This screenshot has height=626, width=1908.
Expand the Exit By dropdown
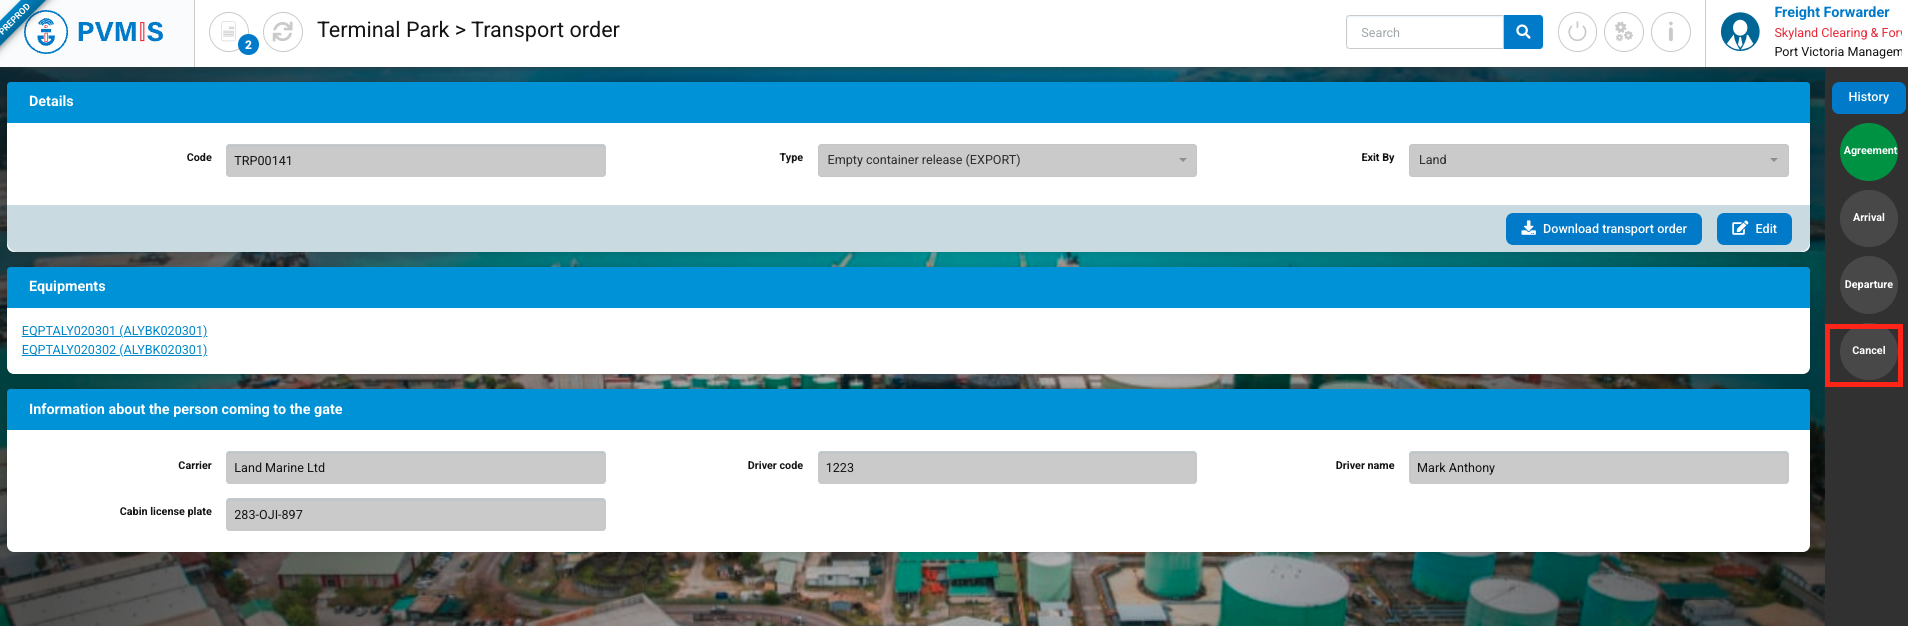pos(1598,160)
